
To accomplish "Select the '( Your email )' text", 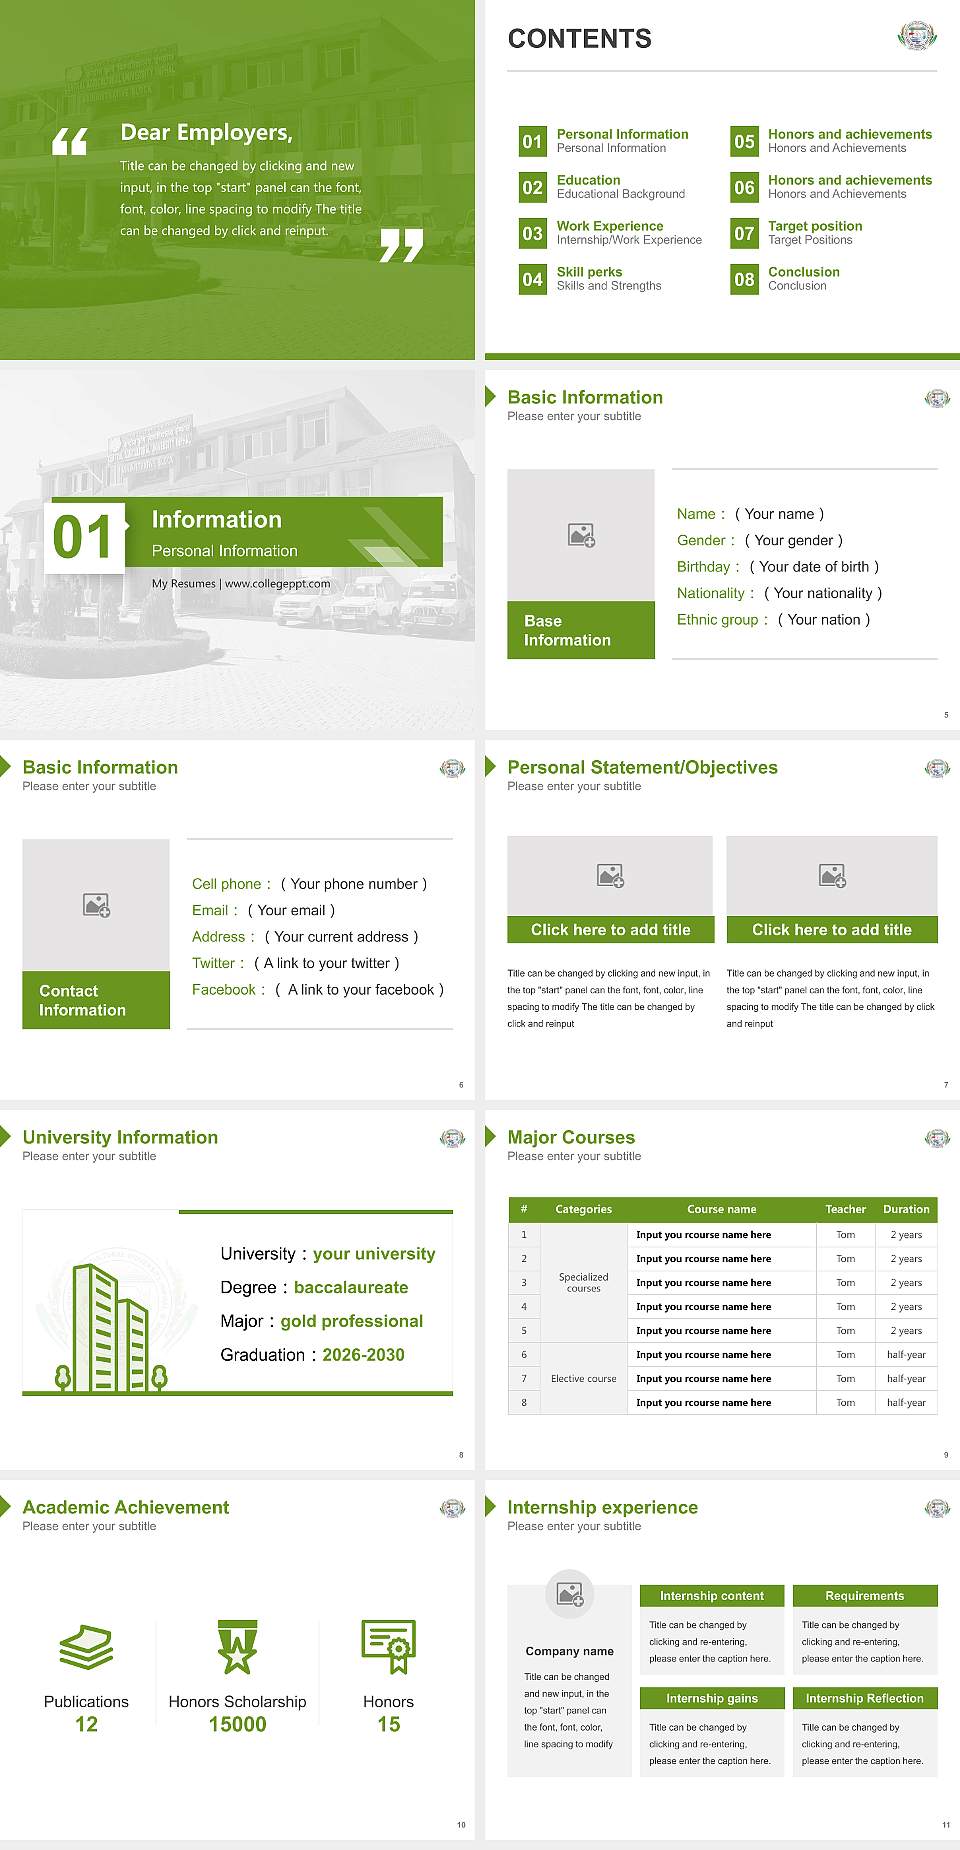I will click(292, 910).
